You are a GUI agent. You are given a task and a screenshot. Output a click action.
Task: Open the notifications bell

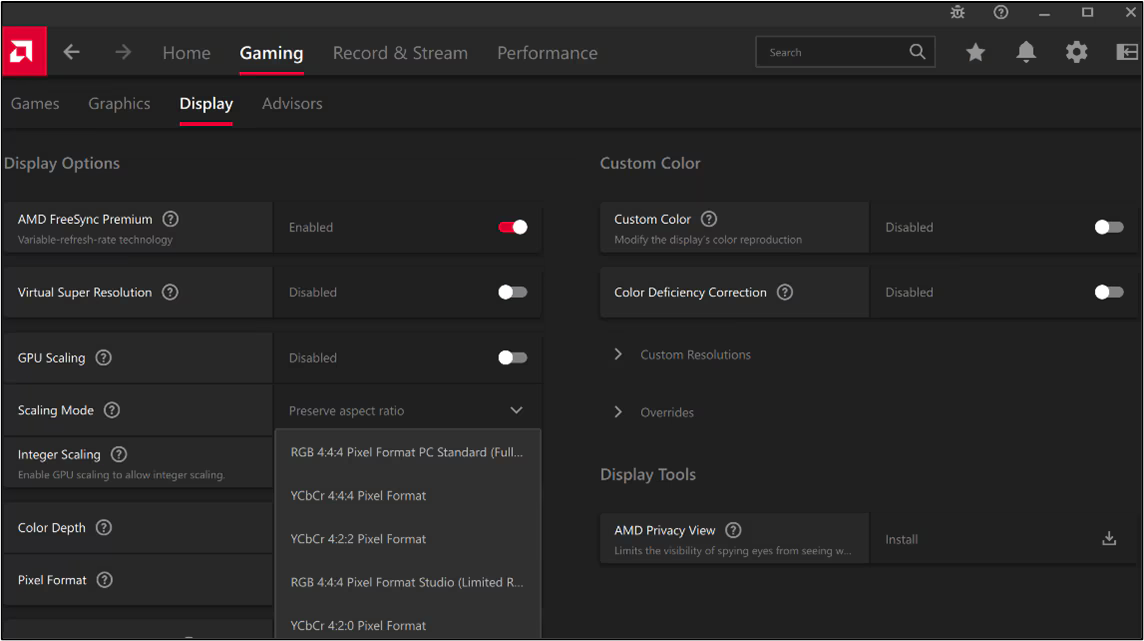1026,53
